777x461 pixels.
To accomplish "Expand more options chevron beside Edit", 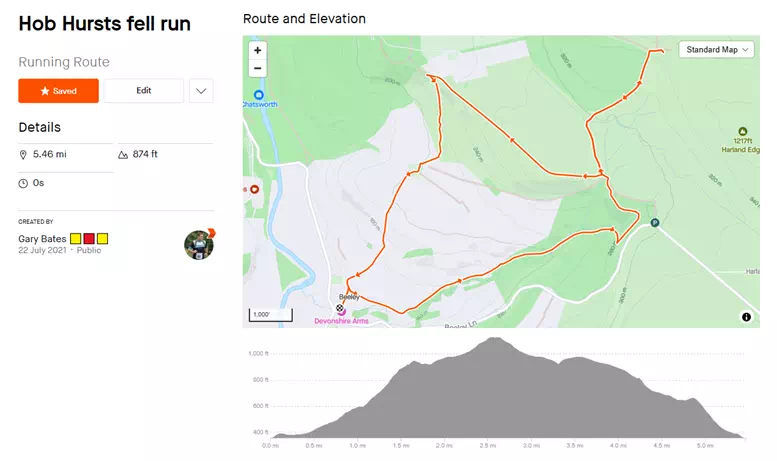I will pos(201,91).
